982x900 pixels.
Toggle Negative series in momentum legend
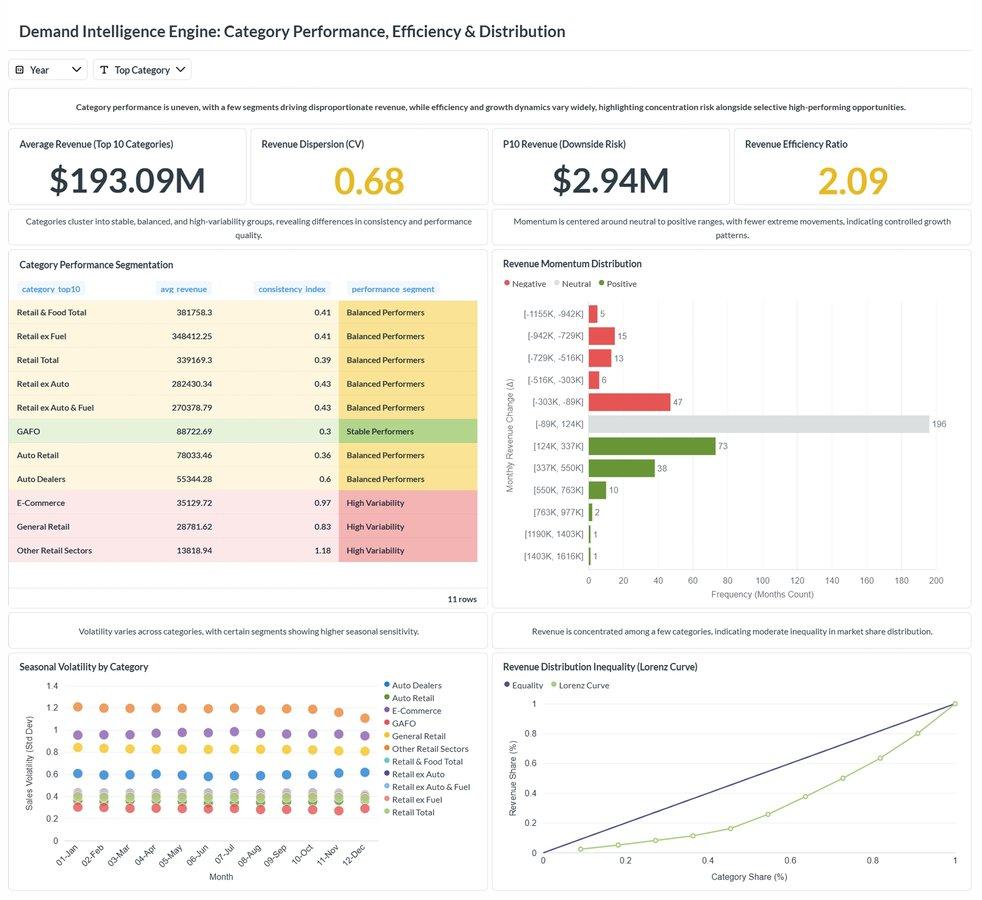click(525, 284)
